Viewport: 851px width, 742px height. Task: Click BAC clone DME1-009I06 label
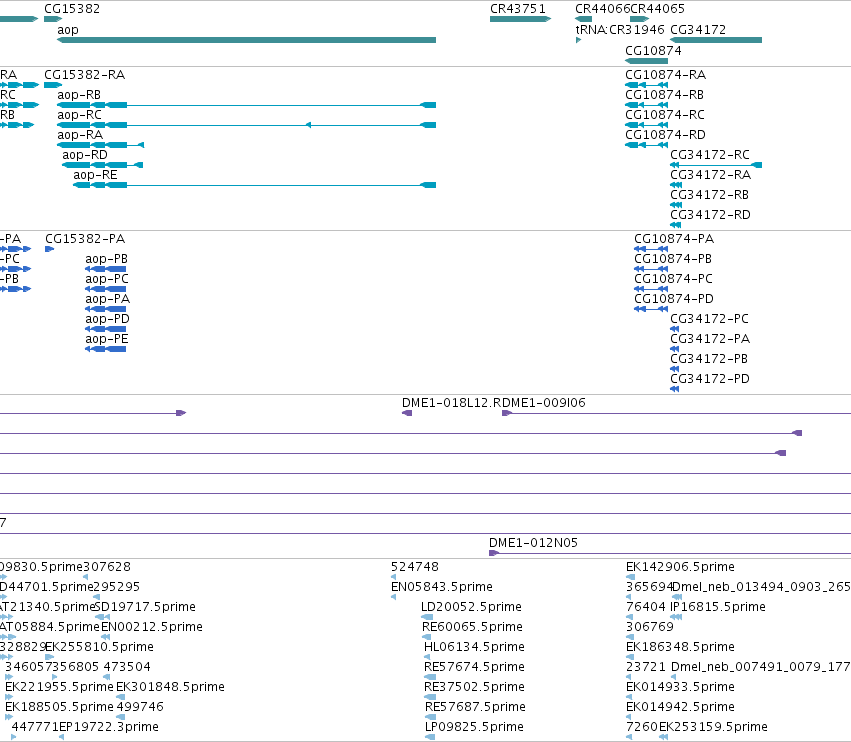coord(543,403)
